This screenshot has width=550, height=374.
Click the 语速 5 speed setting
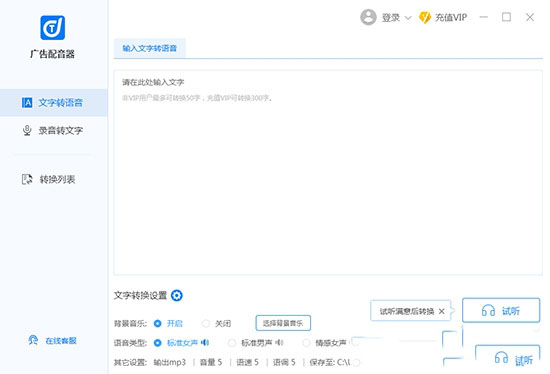[x=247, y=362]
